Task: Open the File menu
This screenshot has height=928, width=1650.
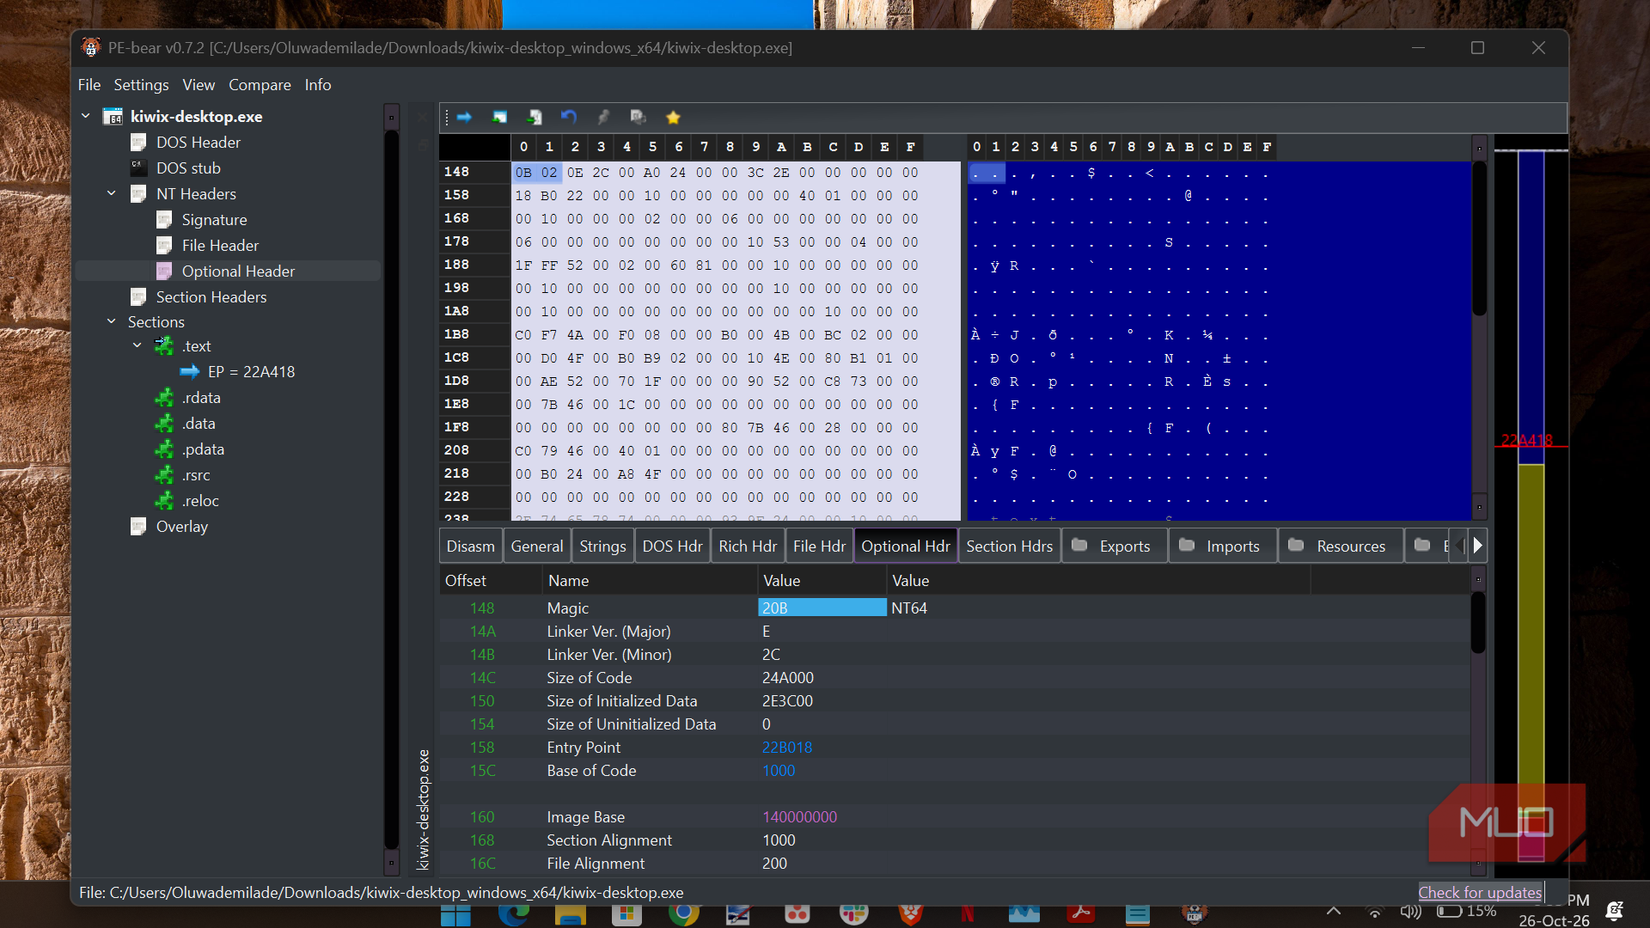Action: [89, 85]
